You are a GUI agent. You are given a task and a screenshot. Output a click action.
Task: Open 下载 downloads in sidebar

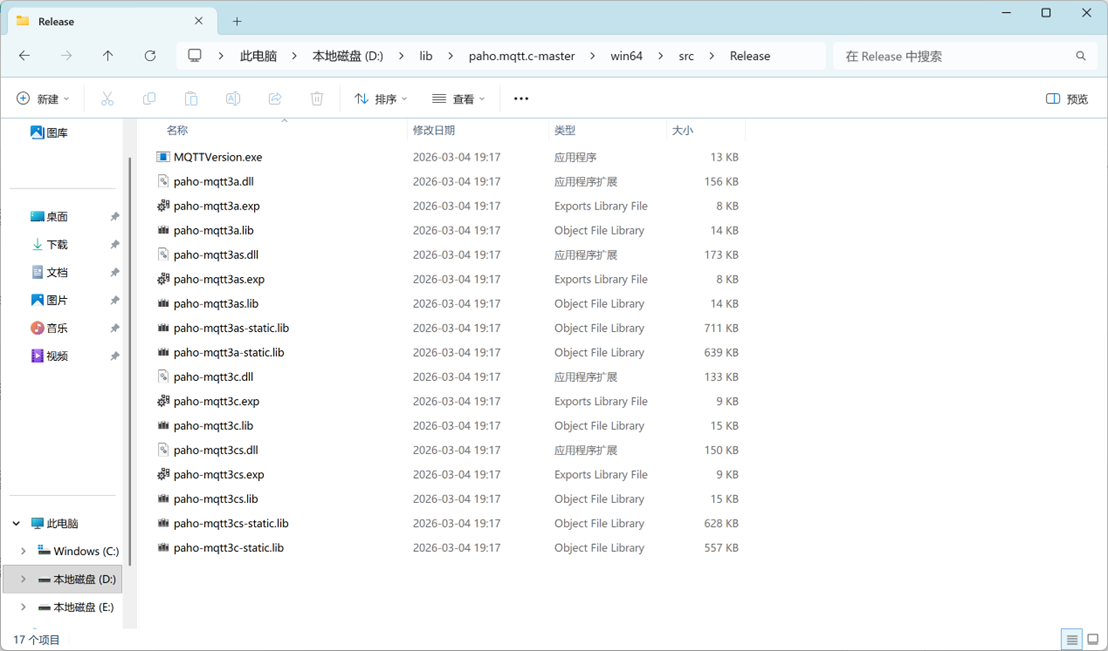tap(49, 244)
